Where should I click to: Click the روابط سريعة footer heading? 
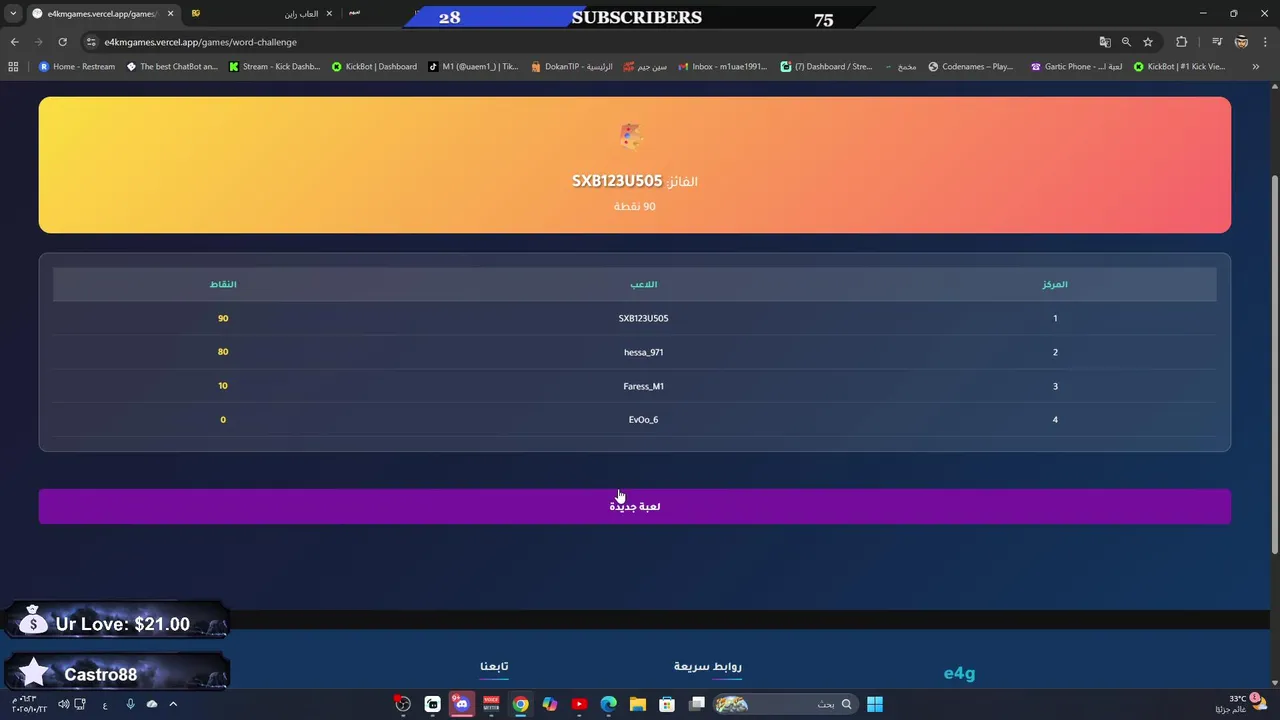tap(708, 666)
